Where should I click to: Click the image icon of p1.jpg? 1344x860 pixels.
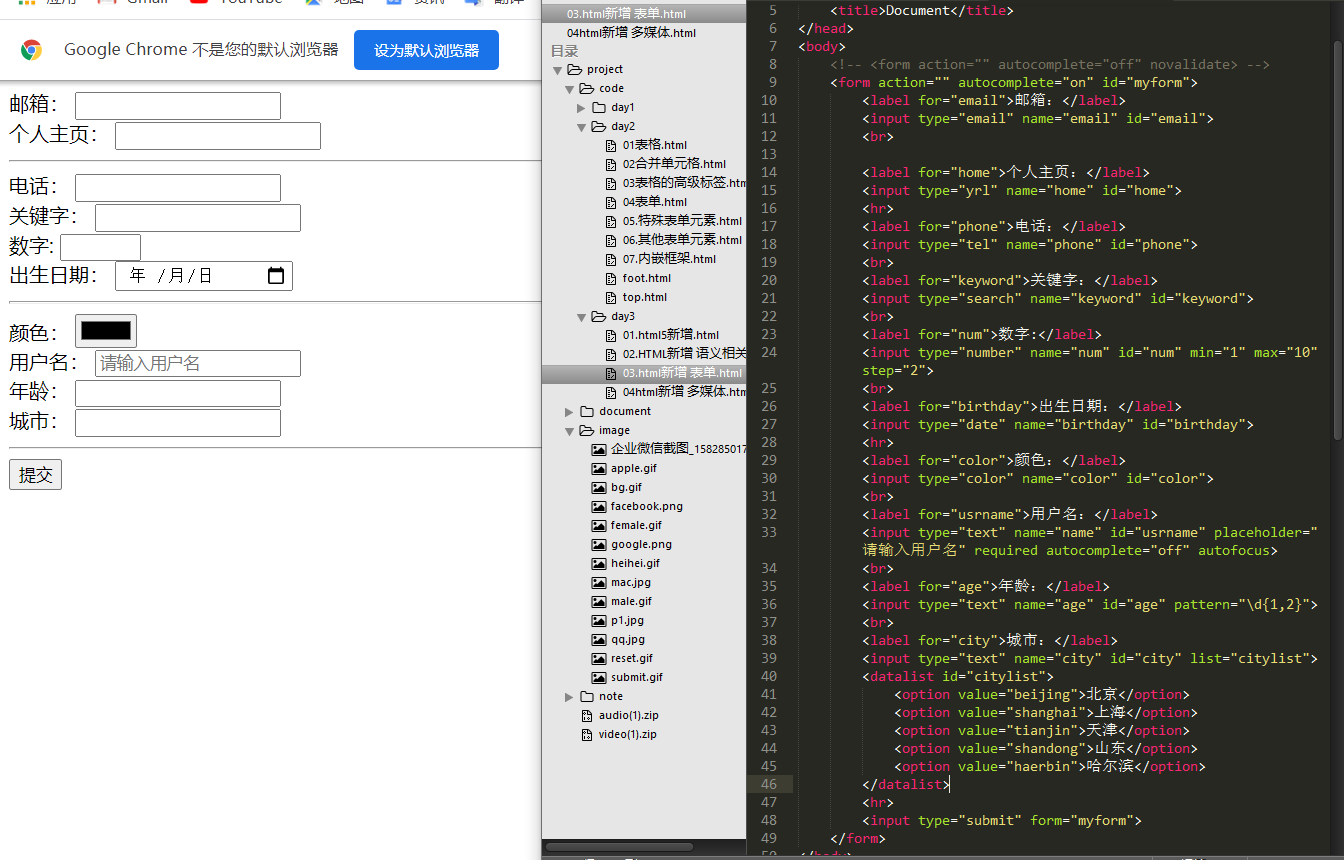click(x=599, y=621)
